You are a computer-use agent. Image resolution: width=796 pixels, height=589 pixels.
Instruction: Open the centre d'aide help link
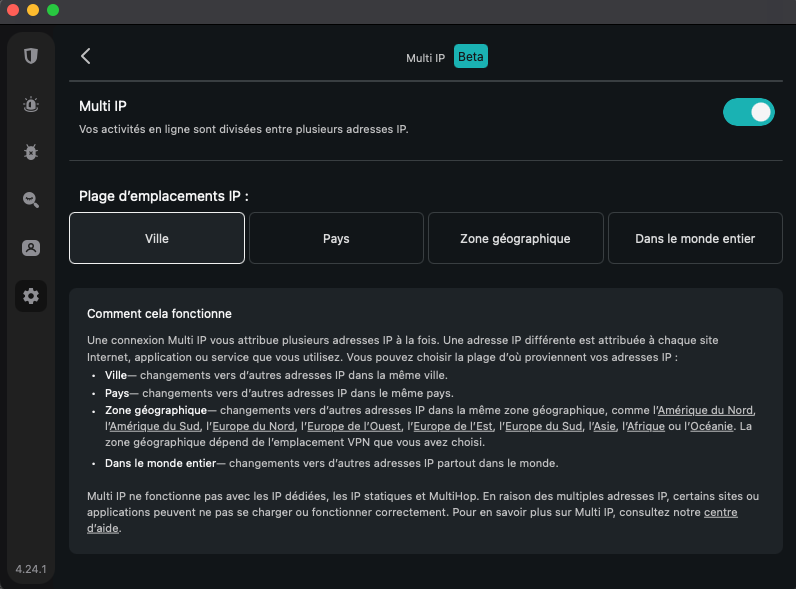[720, 512]
